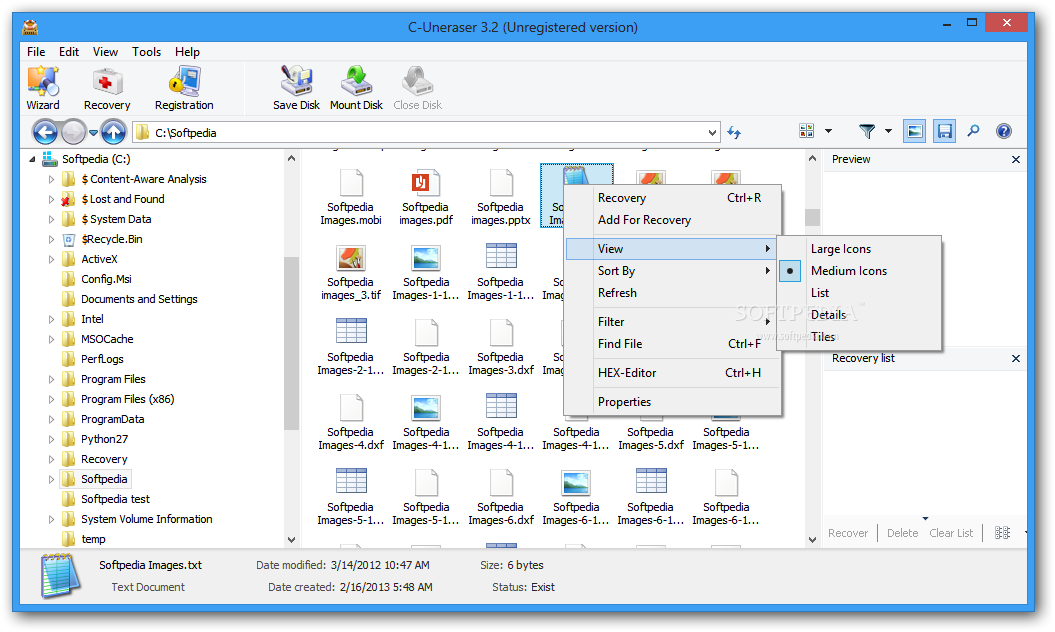This screenshot has height=632, width=1055.
Task: Open the Edit menu
Action: (69, 52)
